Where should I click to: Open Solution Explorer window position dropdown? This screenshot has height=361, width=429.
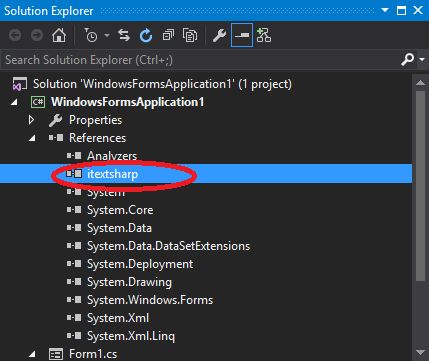click(385, 10)
